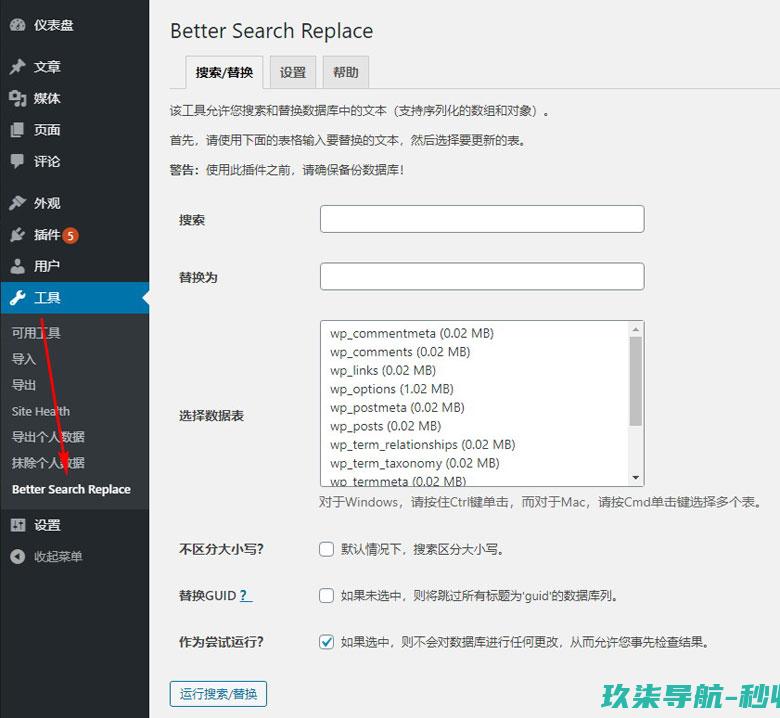Select wp_links table in list
780x718 pixels.
click(x=383, y=370)
